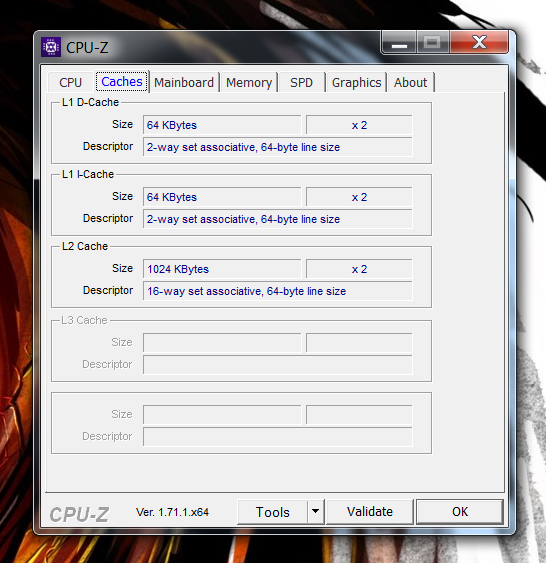Minimize the CPU-Z window

[x=399, y=42]
